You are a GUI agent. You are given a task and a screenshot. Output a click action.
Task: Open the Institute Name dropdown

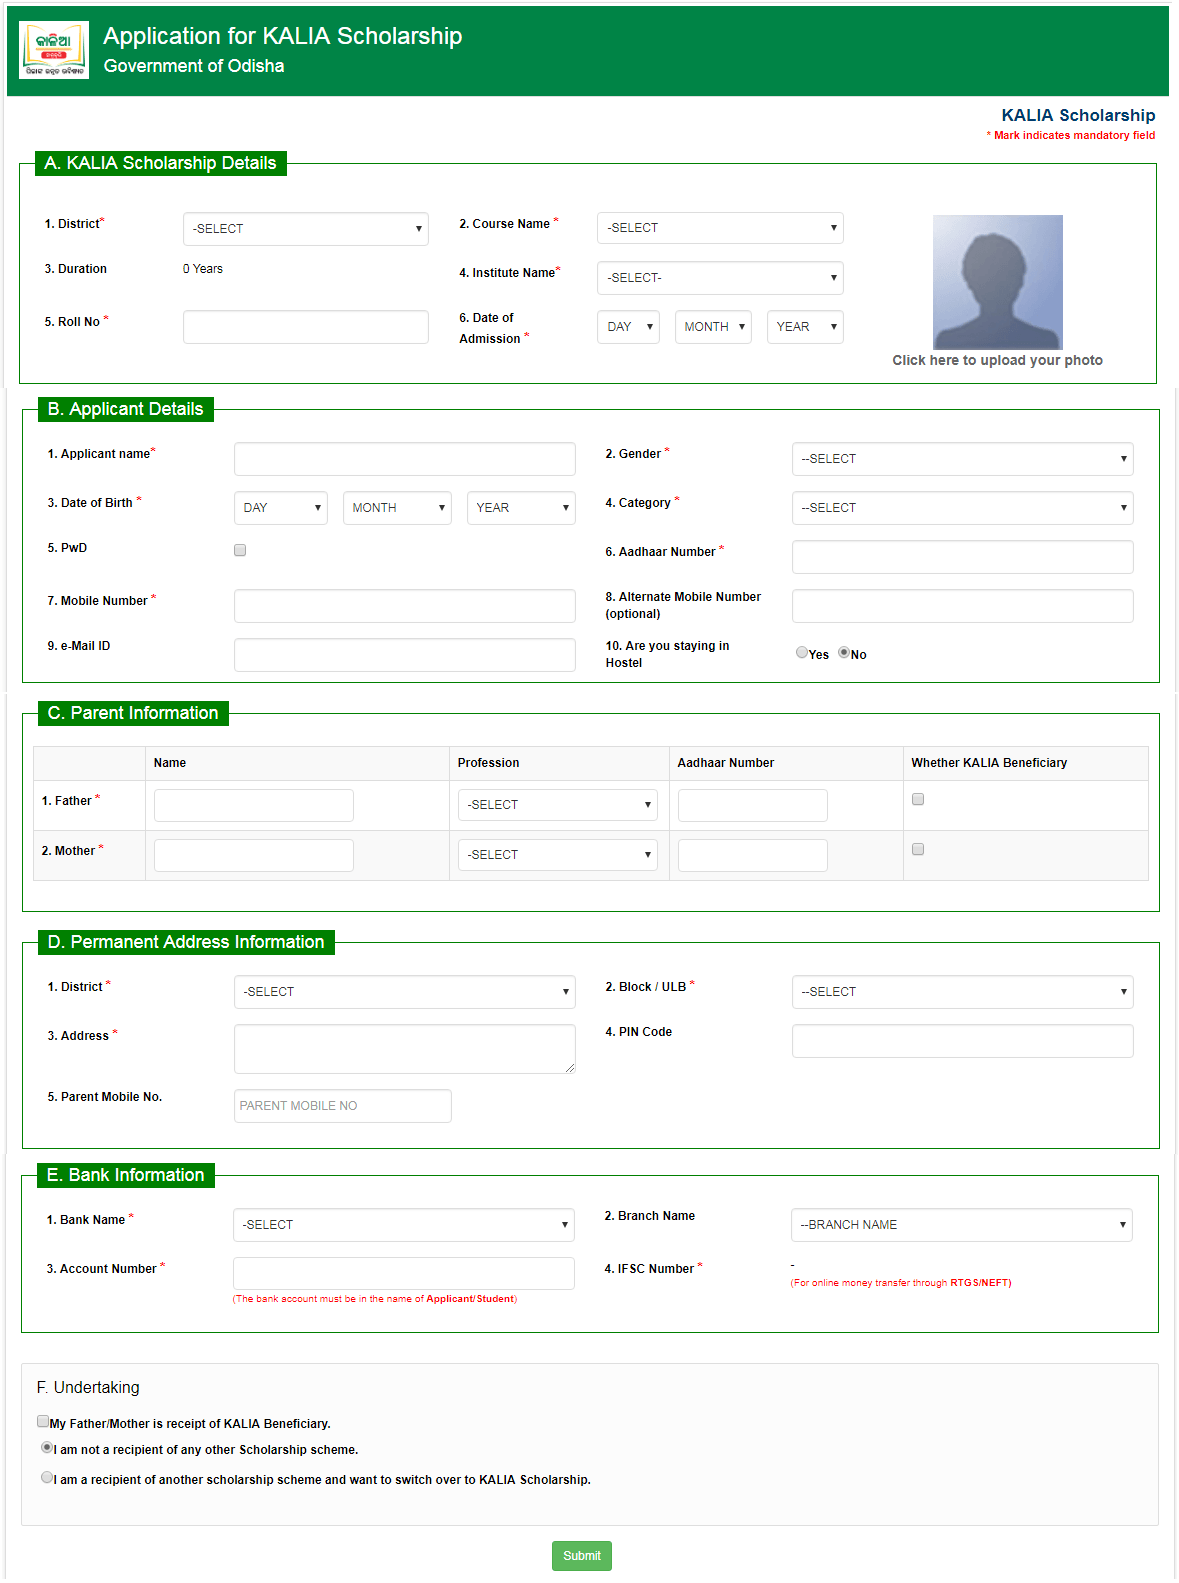pyautogui.click(x=720, y=278)
